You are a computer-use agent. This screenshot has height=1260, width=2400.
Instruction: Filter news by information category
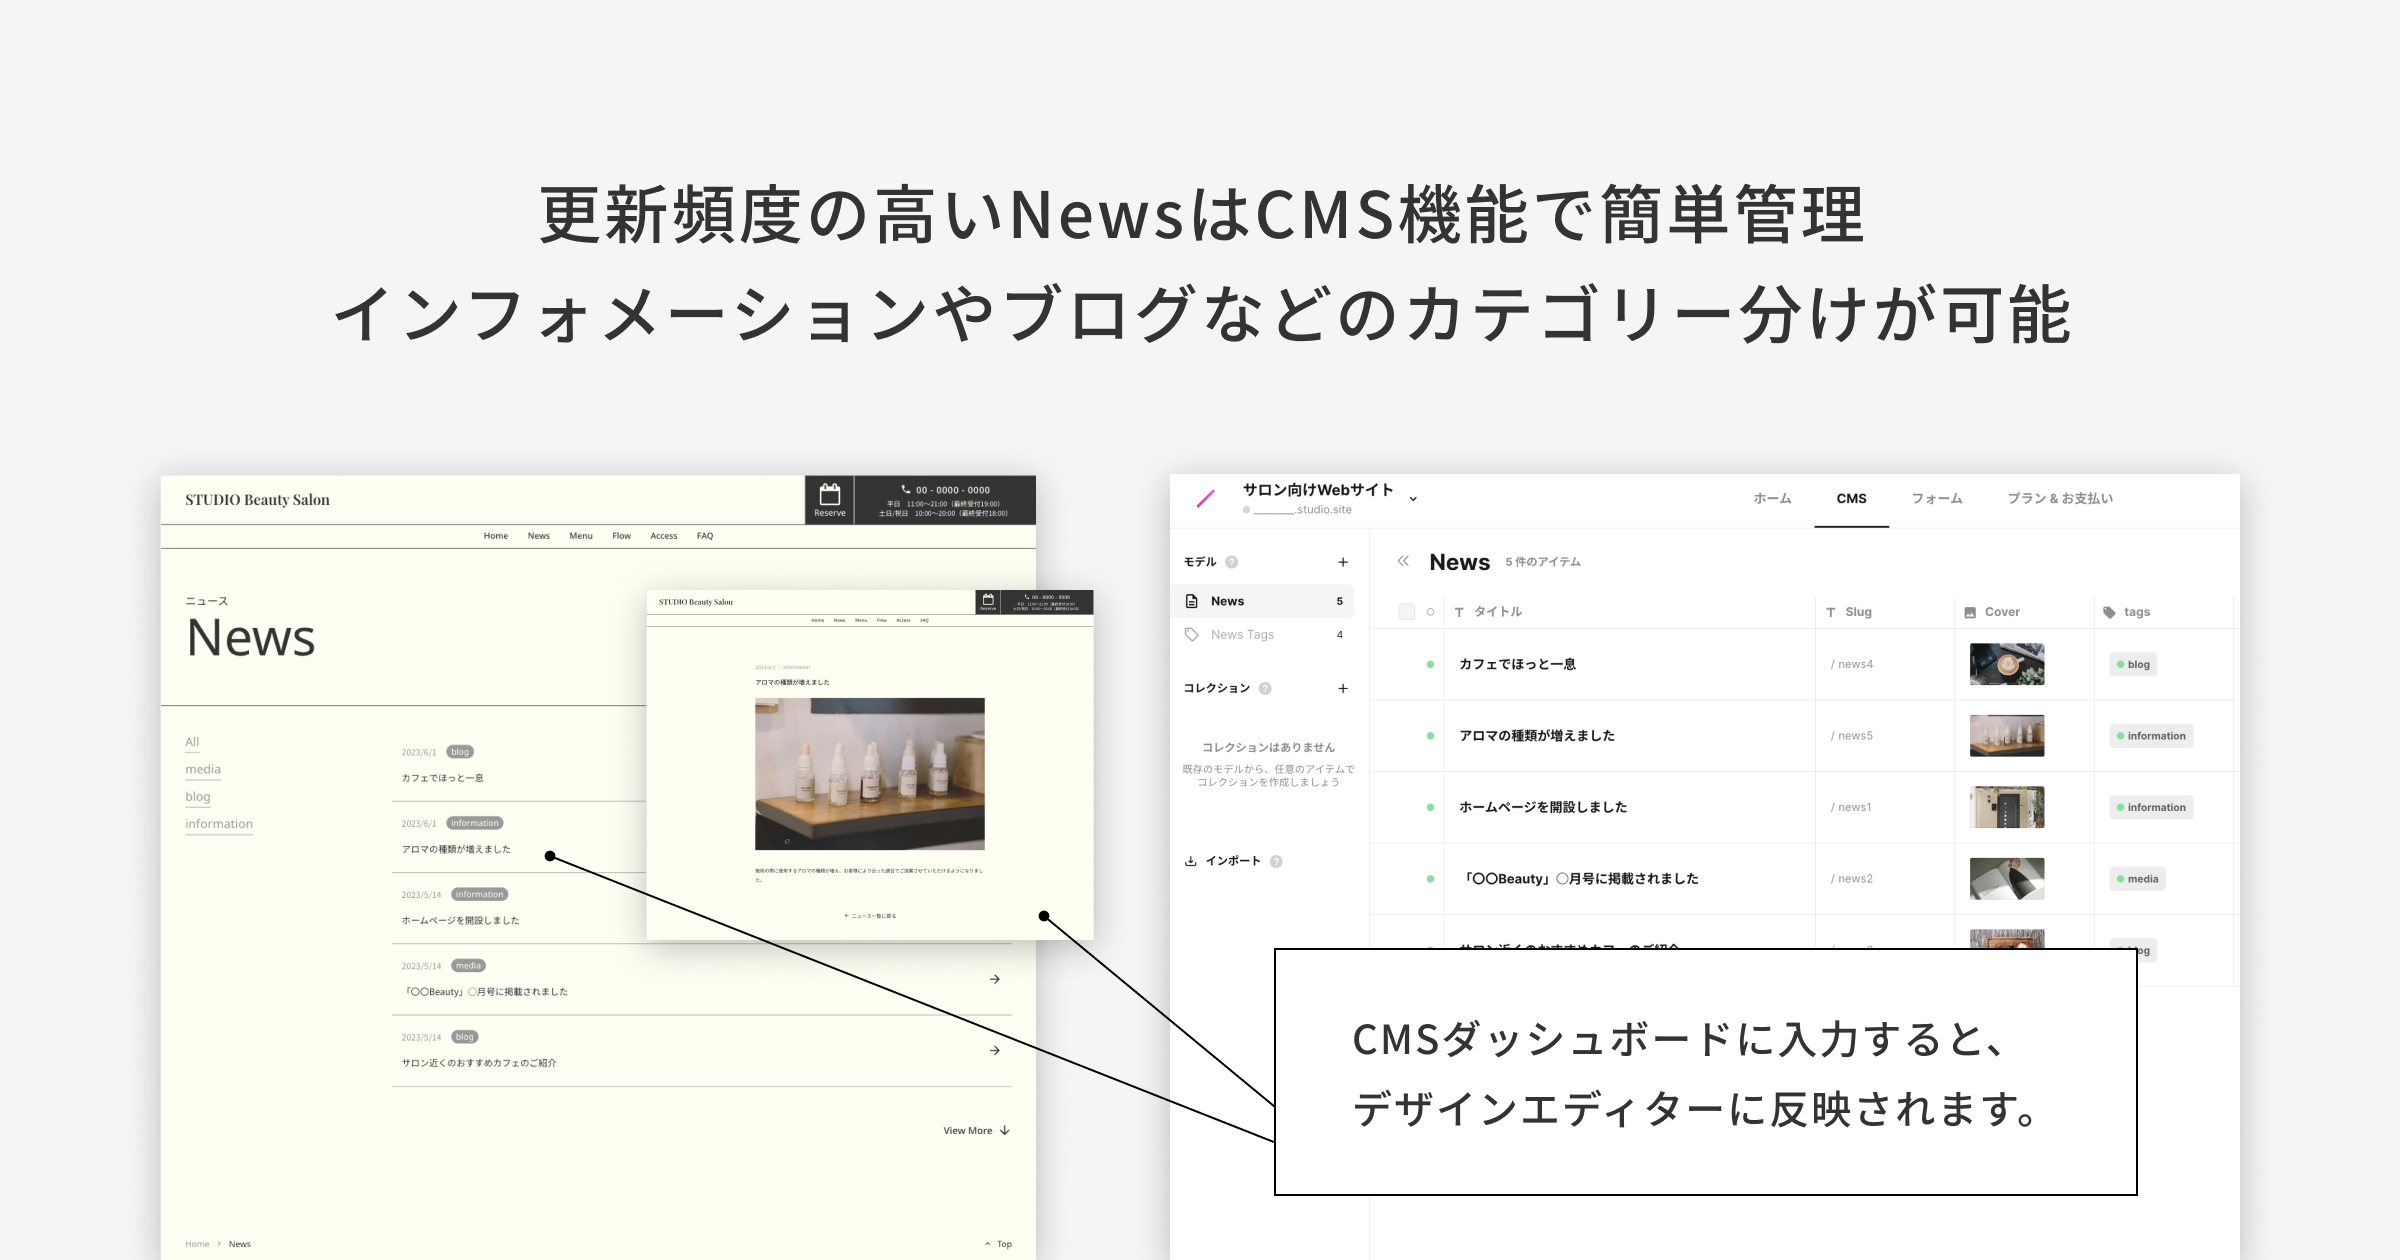[219, 824]
